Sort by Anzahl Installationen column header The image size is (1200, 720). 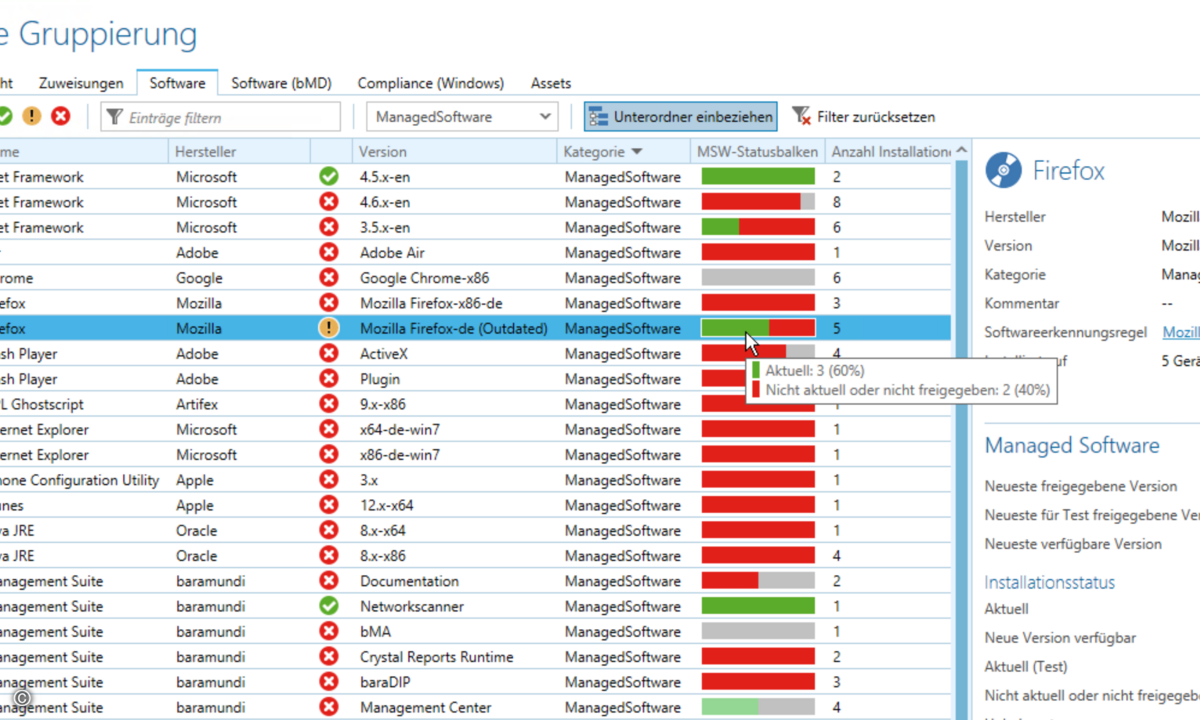point(890,152)
